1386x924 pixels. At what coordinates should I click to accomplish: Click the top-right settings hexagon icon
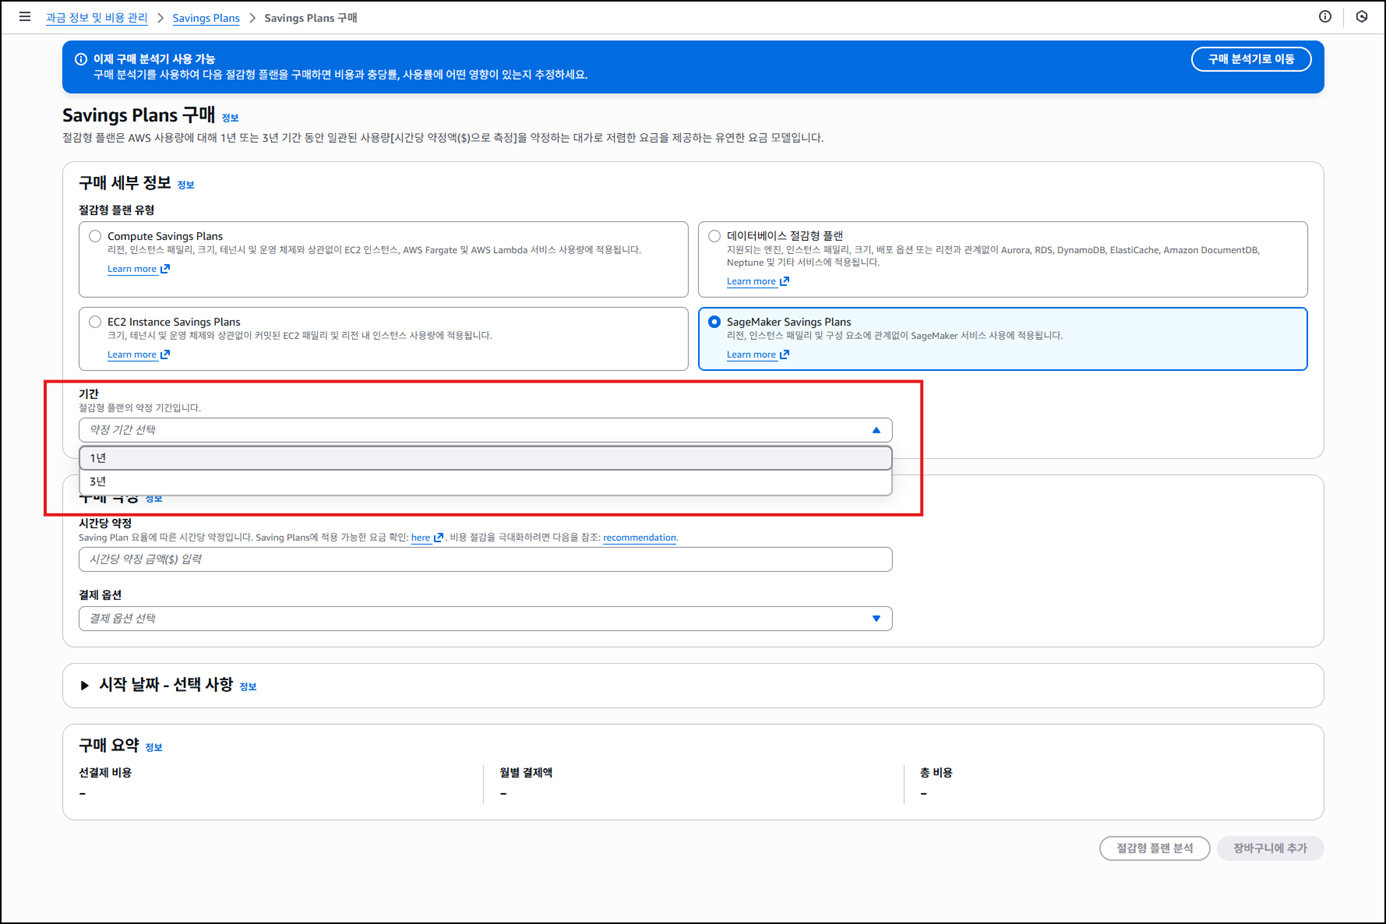click(x=1362, y=17)
